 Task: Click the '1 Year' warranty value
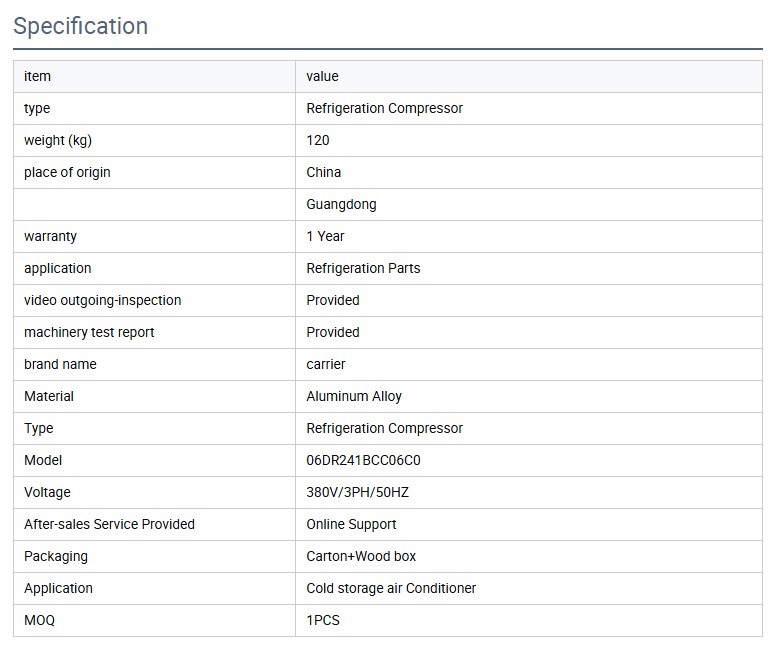point(325,236)
